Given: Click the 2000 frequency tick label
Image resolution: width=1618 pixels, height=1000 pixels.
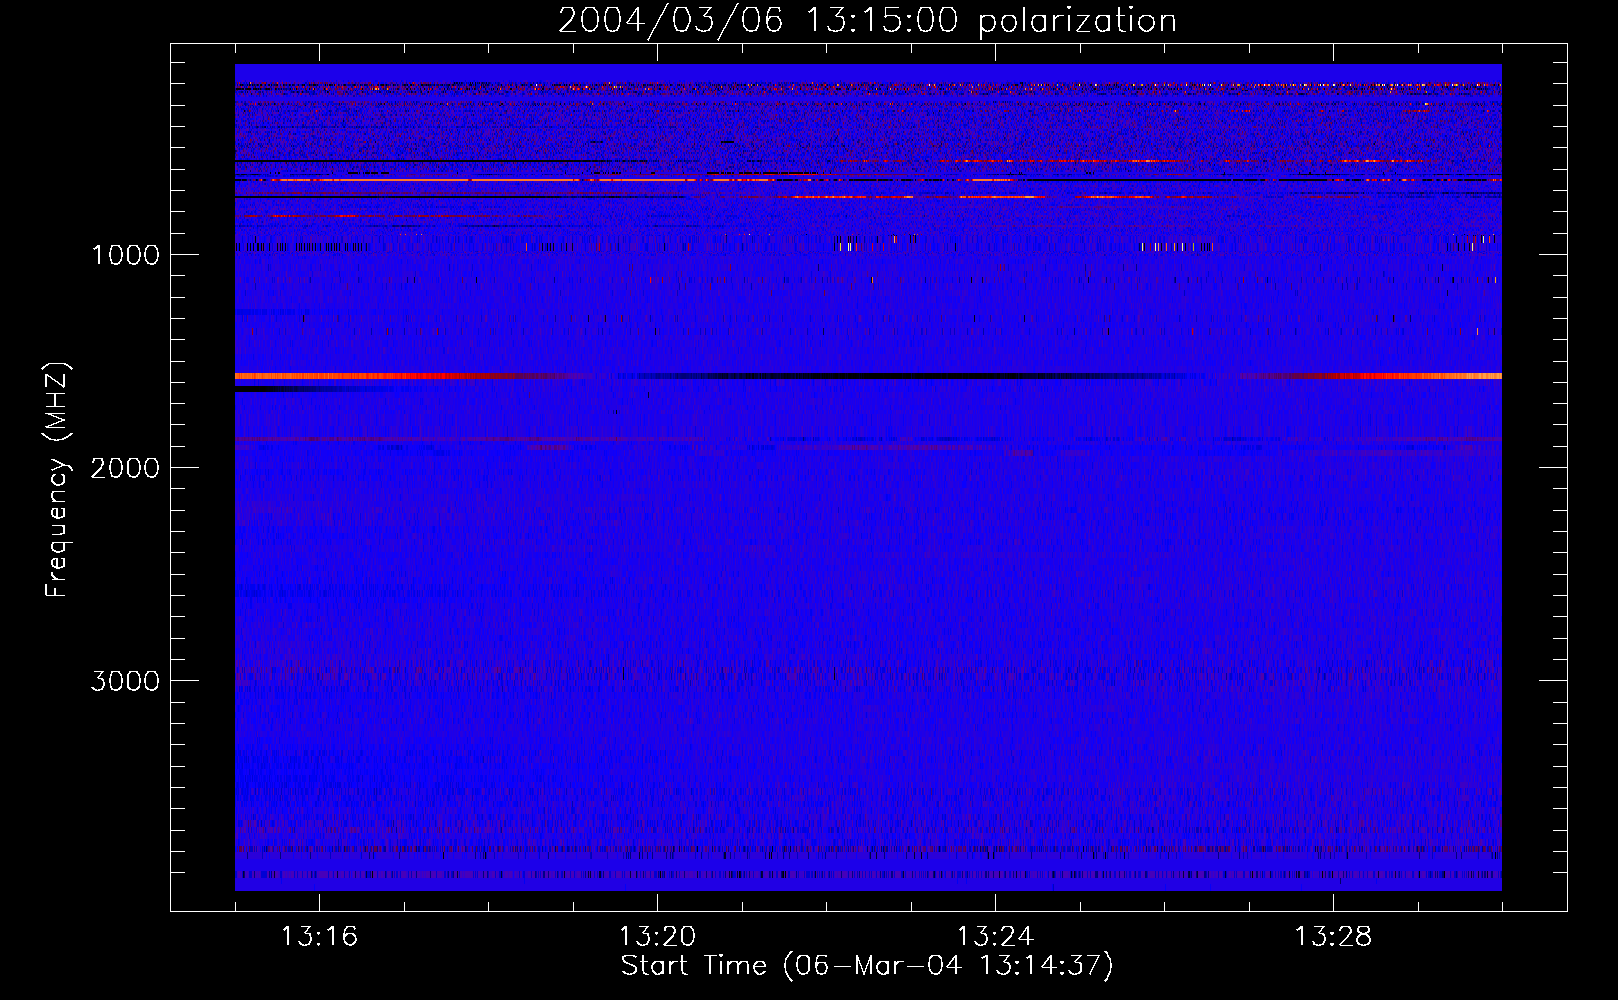Looking at the screenshot, I should tap(125, 468).
